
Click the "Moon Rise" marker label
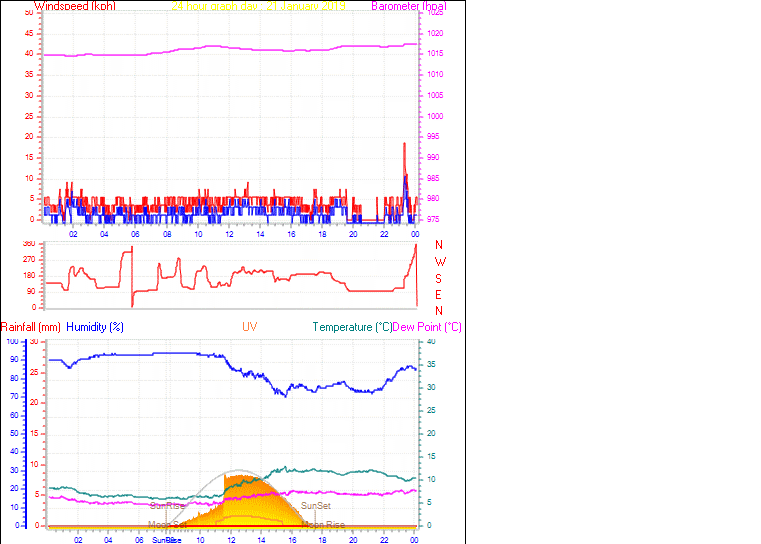click(323, 525)
